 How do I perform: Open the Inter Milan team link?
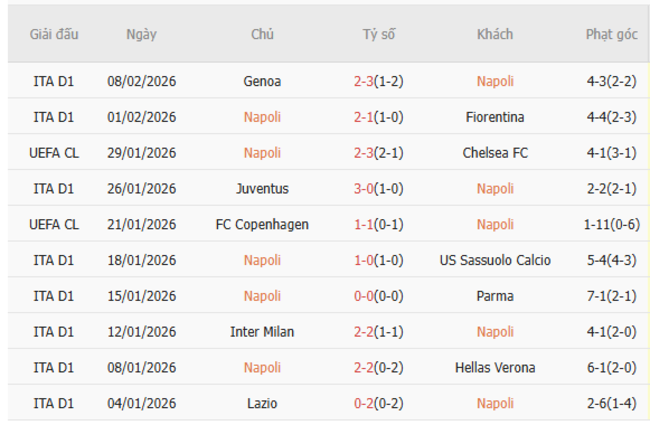(262, 332)
